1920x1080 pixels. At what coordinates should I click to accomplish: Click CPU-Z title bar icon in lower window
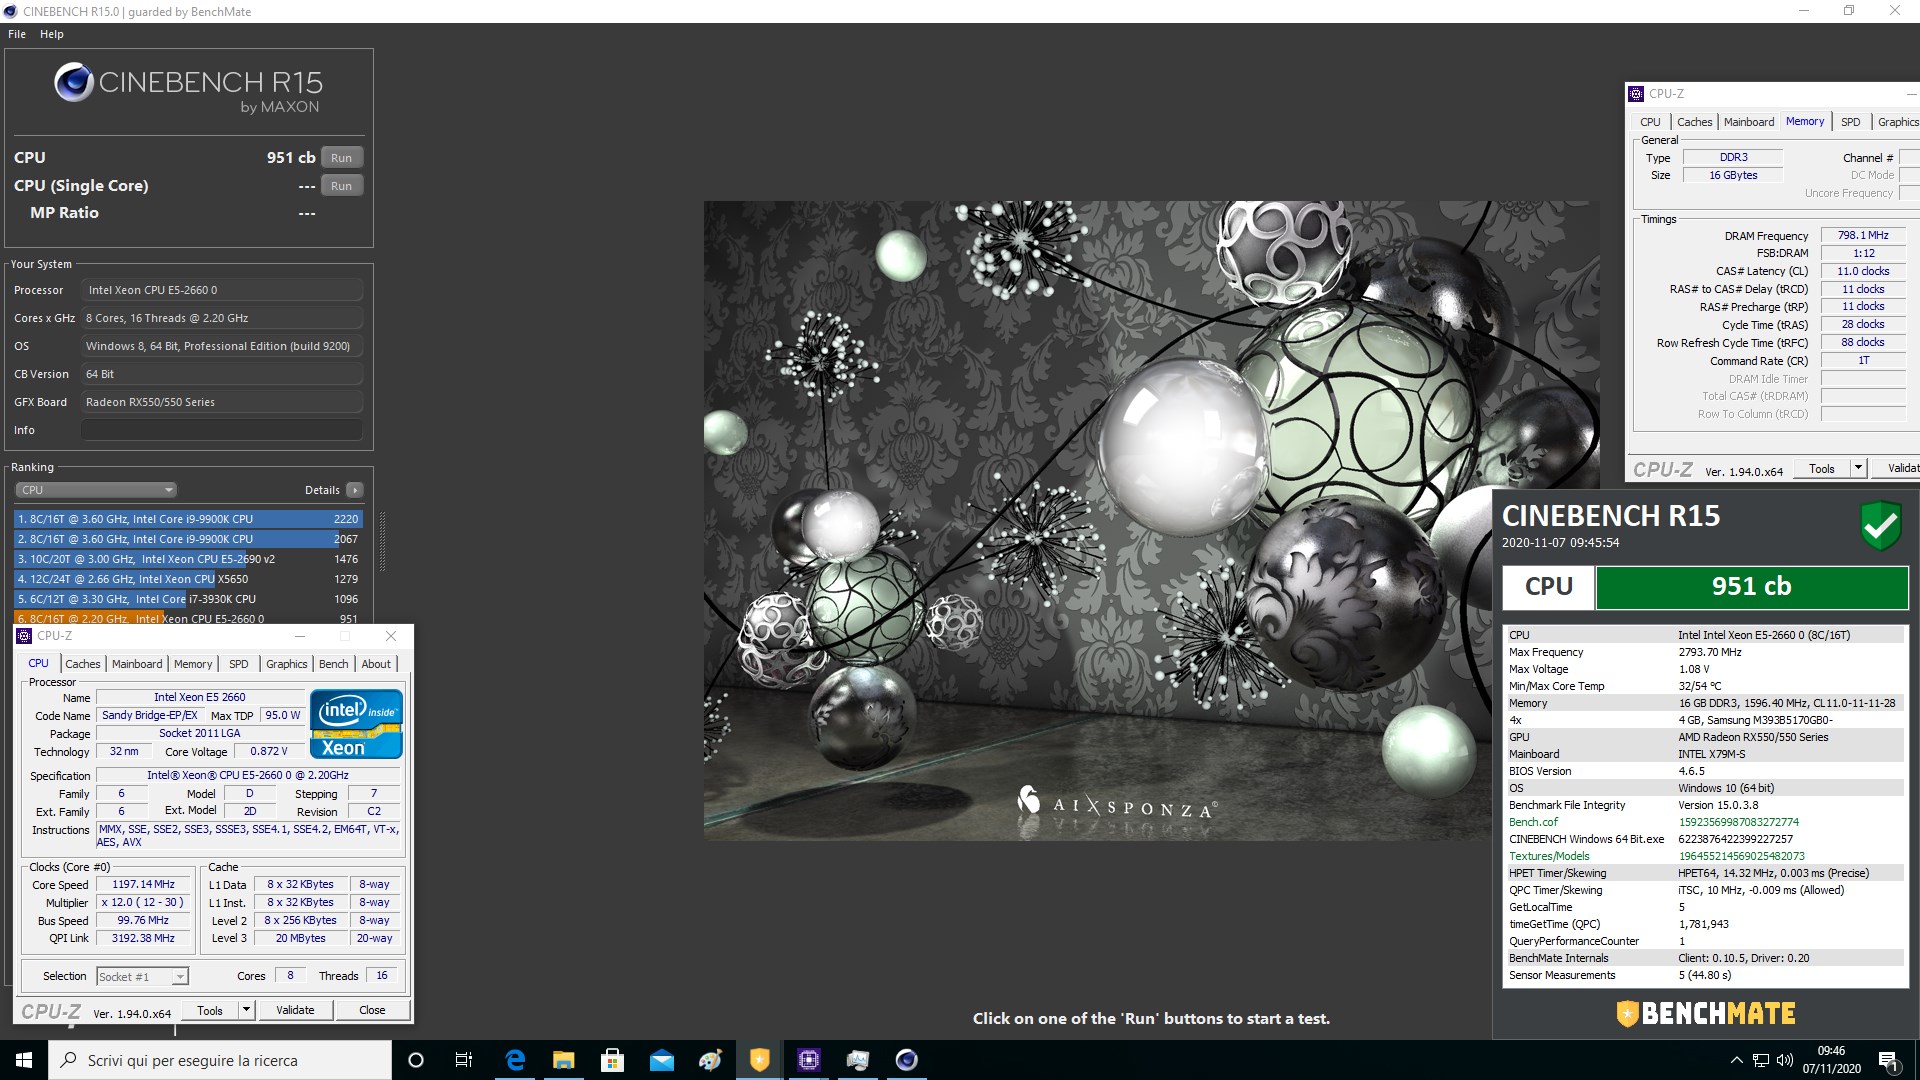(x=25, y=636)
